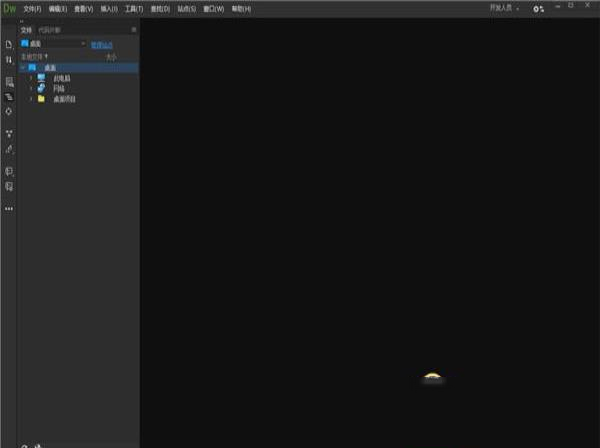Toggle the visual media queries bar icon
The height and width of the screenshot is (448, 600).
click(x=9, y=97)
